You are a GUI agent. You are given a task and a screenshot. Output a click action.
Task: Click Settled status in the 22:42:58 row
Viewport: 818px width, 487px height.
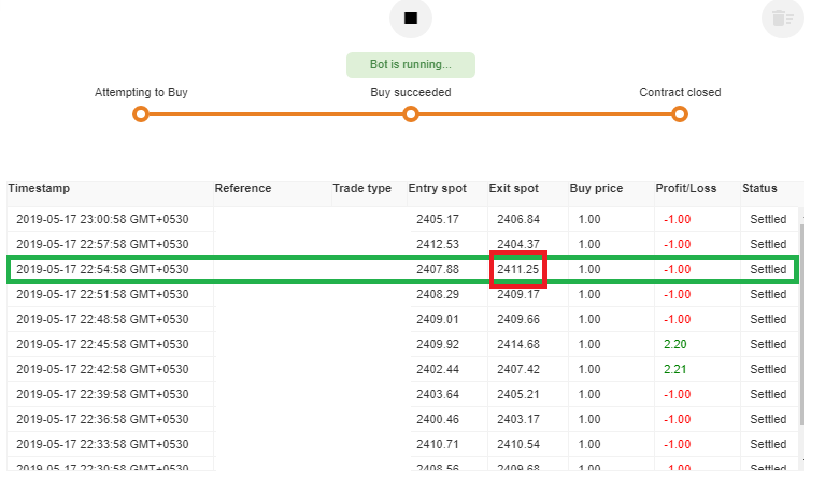coord(768,369)
